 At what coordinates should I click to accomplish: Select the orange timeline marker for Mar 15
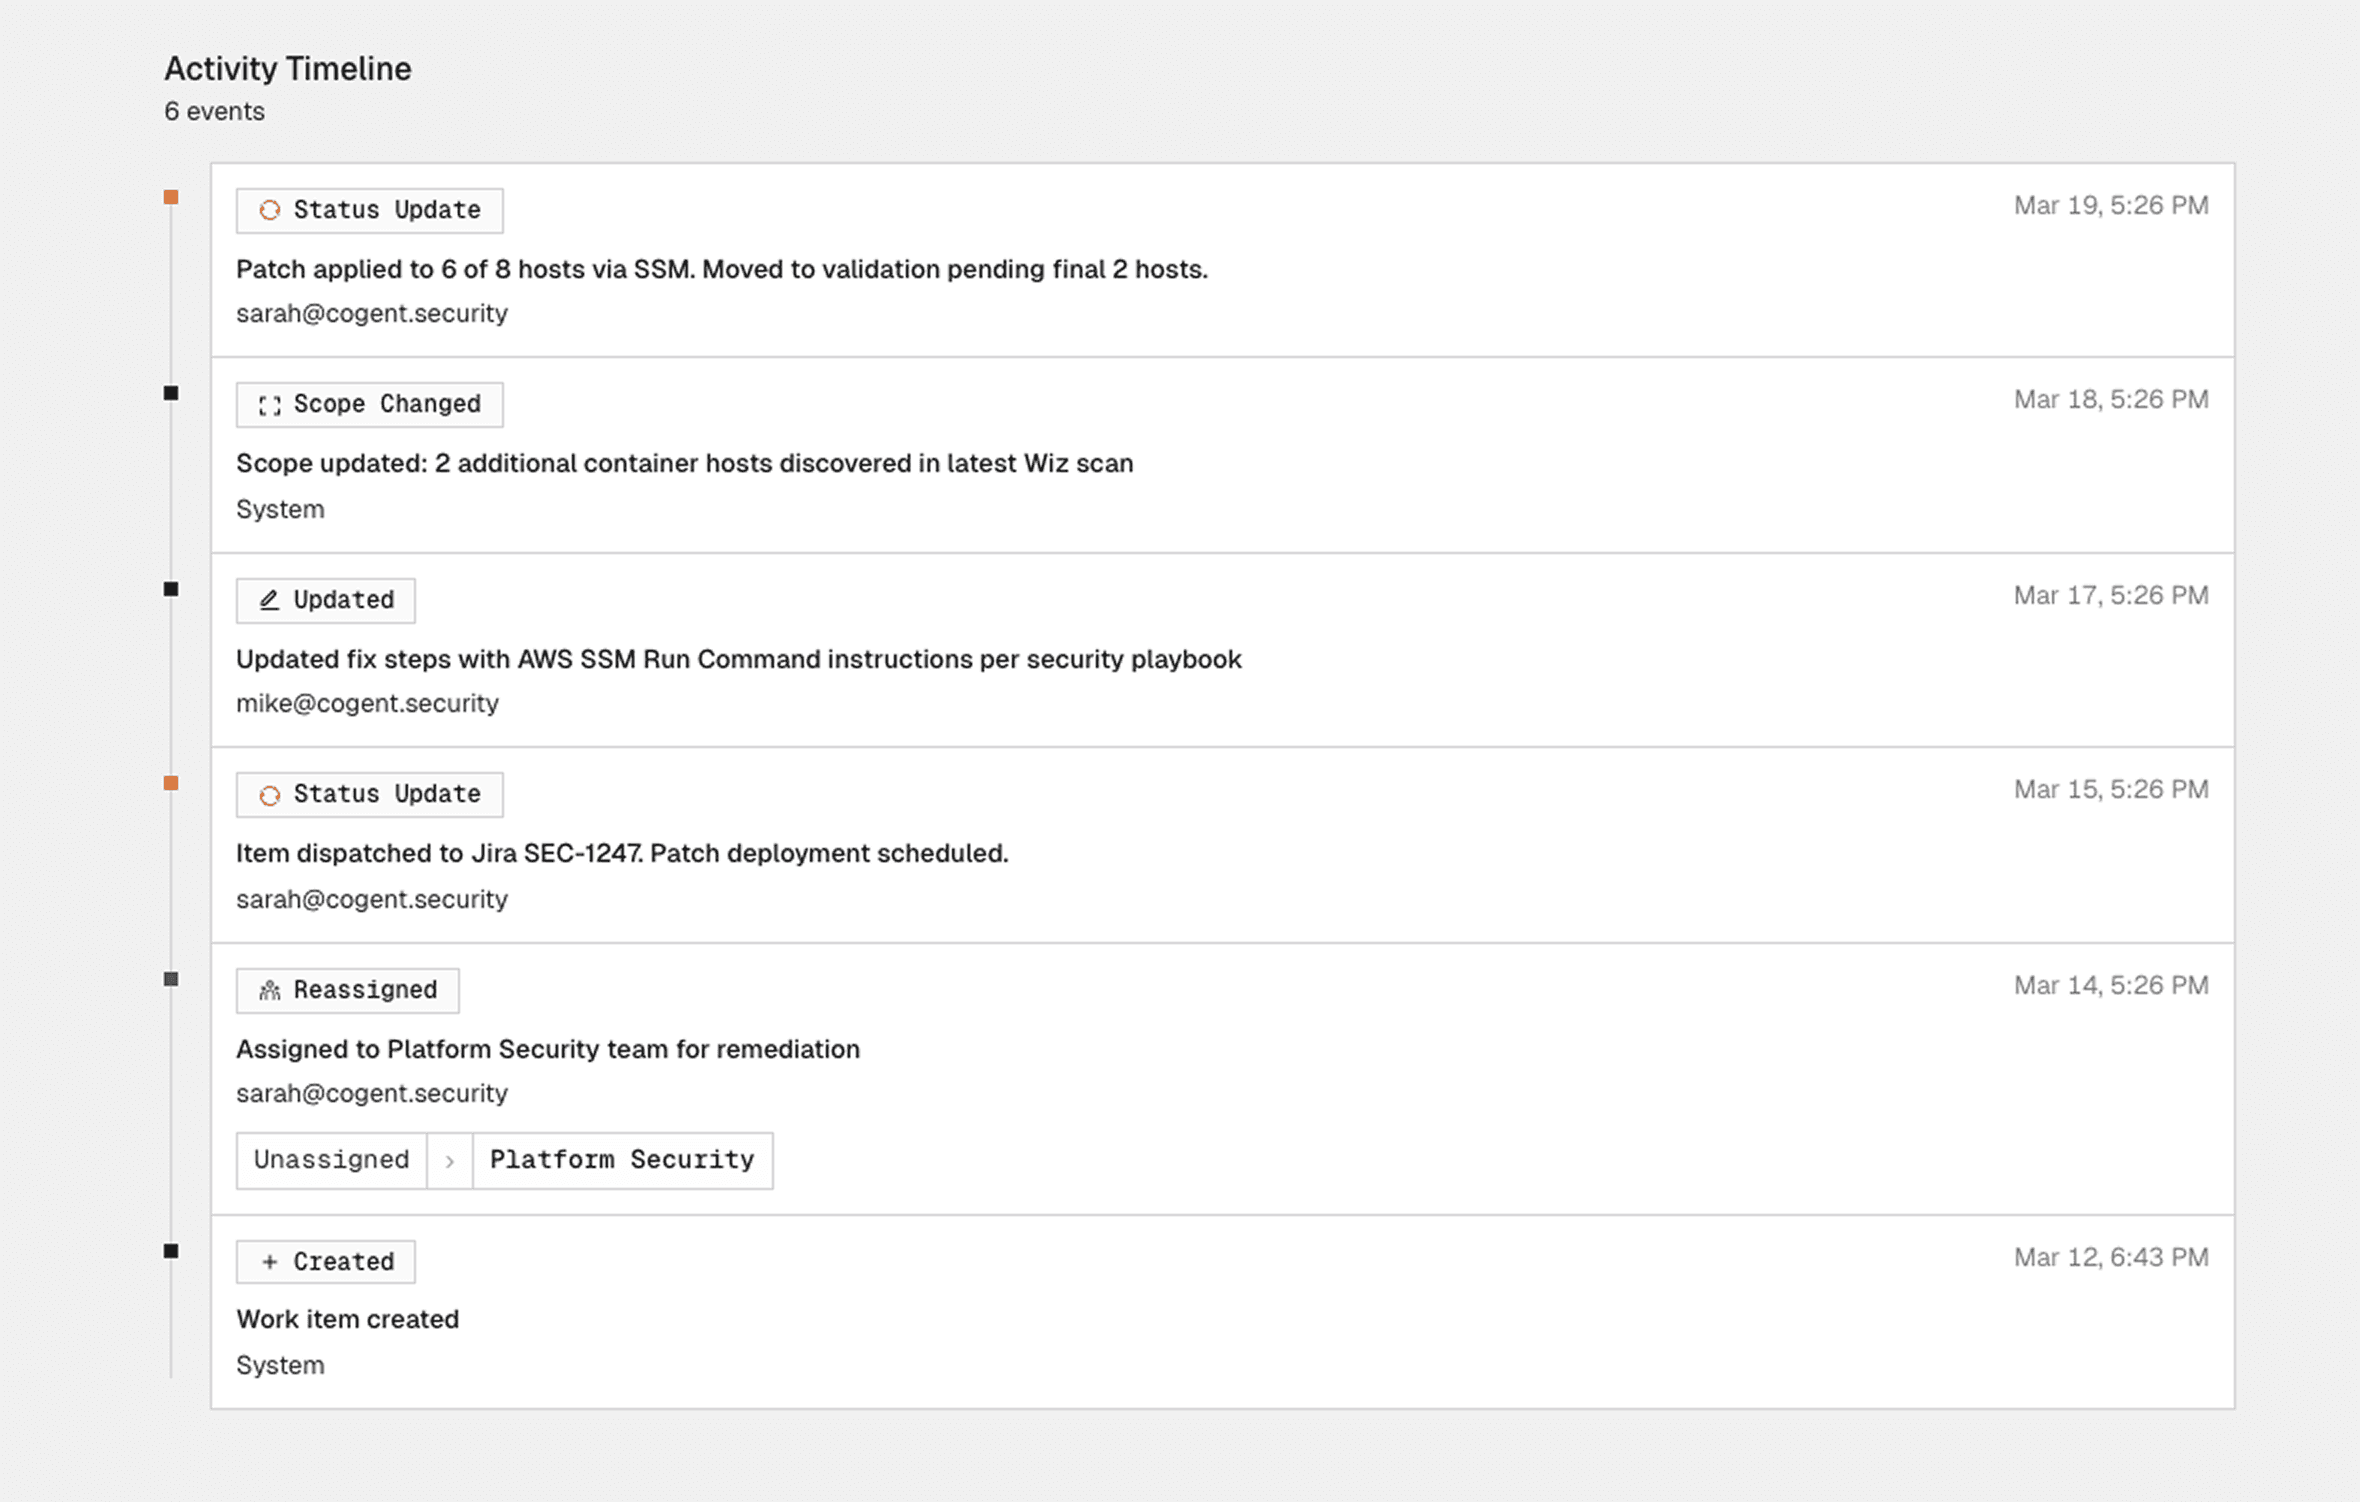(x=171, y=783)
